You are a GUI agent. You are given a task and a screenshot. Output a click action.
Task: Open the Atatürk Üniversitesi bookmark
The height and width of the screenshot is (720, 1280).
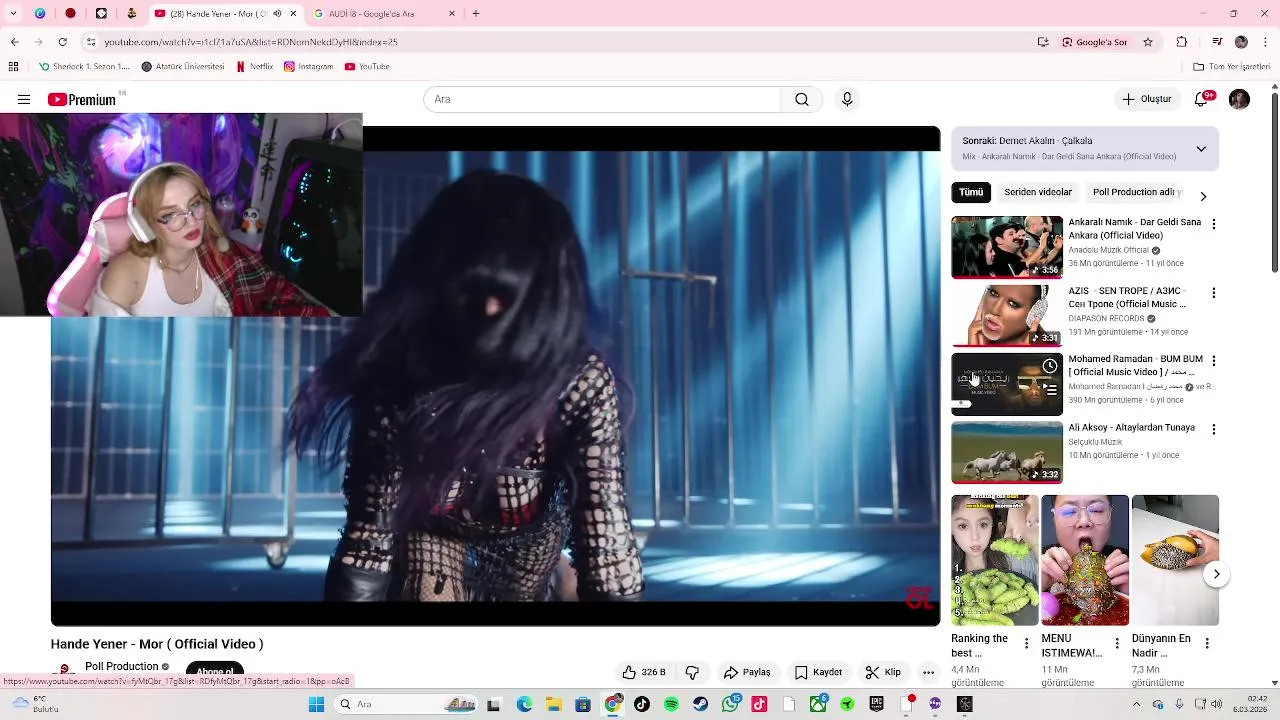(x=183, y=67)
